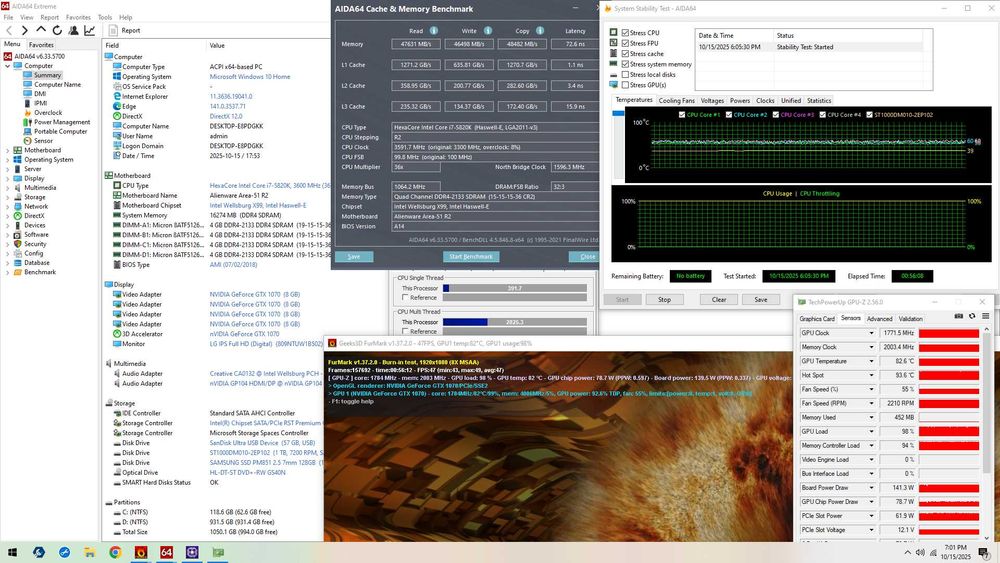Open Hot Spot sensor dropdown

click(x=871, y=375)
